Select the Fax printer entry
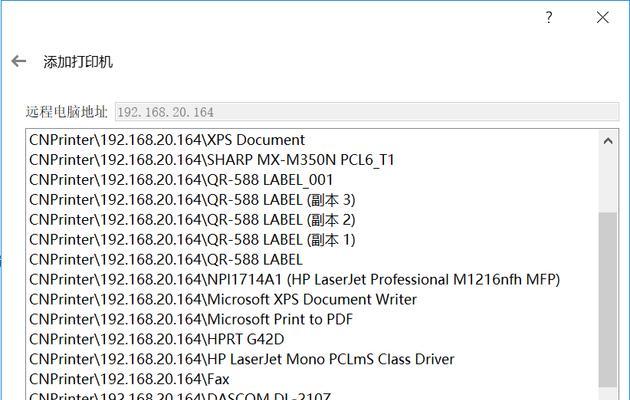The width and height of the screenshot is (630, 400). click(x=129, y=379)
